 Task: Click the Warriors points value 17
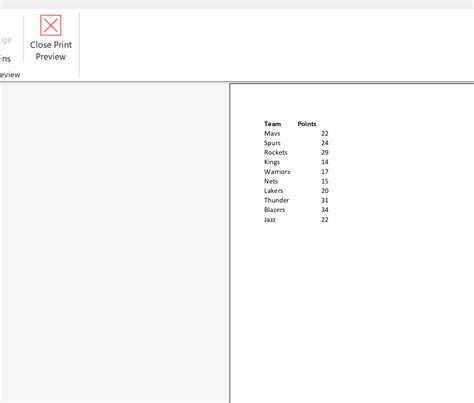[x=325, y=172]
